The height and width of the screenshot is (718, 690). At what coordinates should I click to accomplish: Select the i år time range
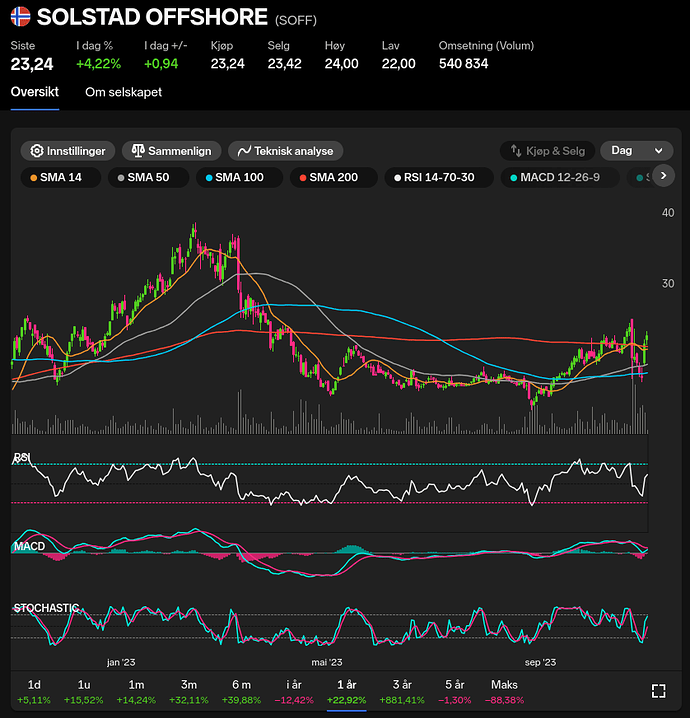(294, 691)
